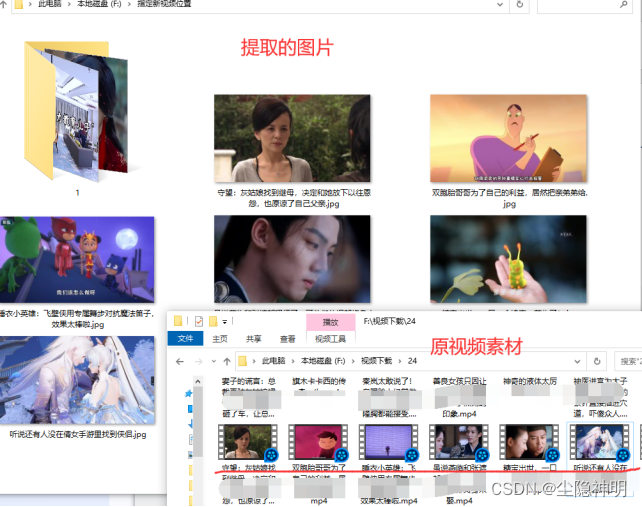
Task: Switch to the 查看 ribbon tab
Action: [287, 339]
